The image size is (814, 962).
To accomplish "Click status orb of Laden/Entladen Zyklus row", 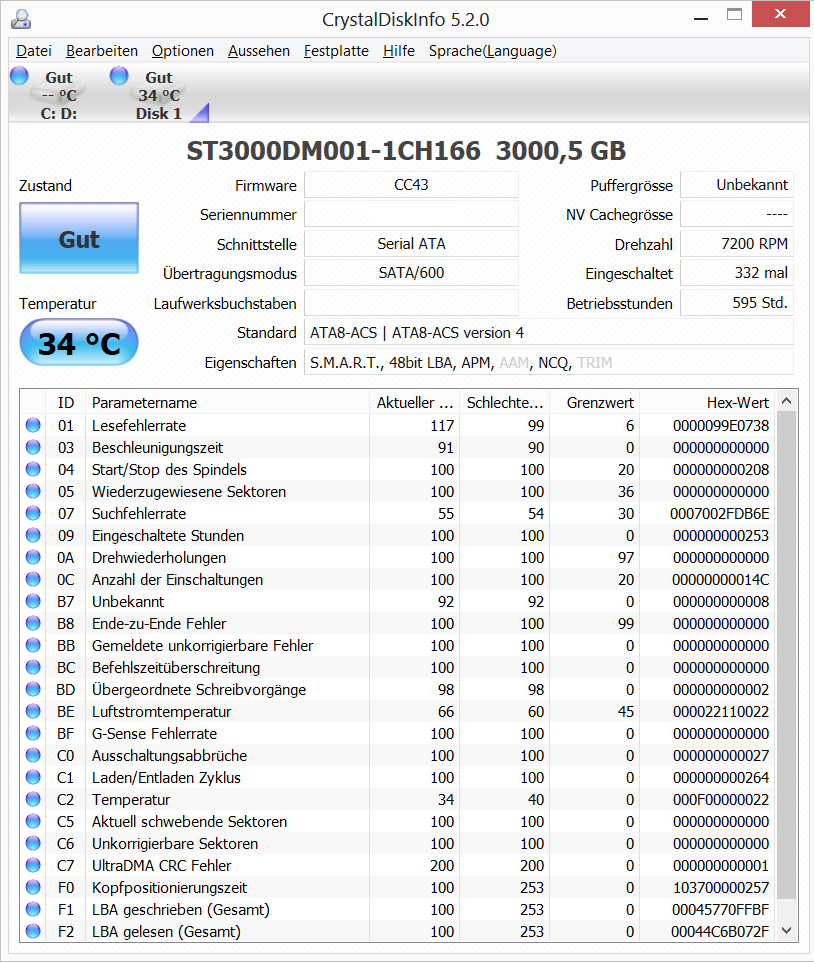I will pos(33,777).
